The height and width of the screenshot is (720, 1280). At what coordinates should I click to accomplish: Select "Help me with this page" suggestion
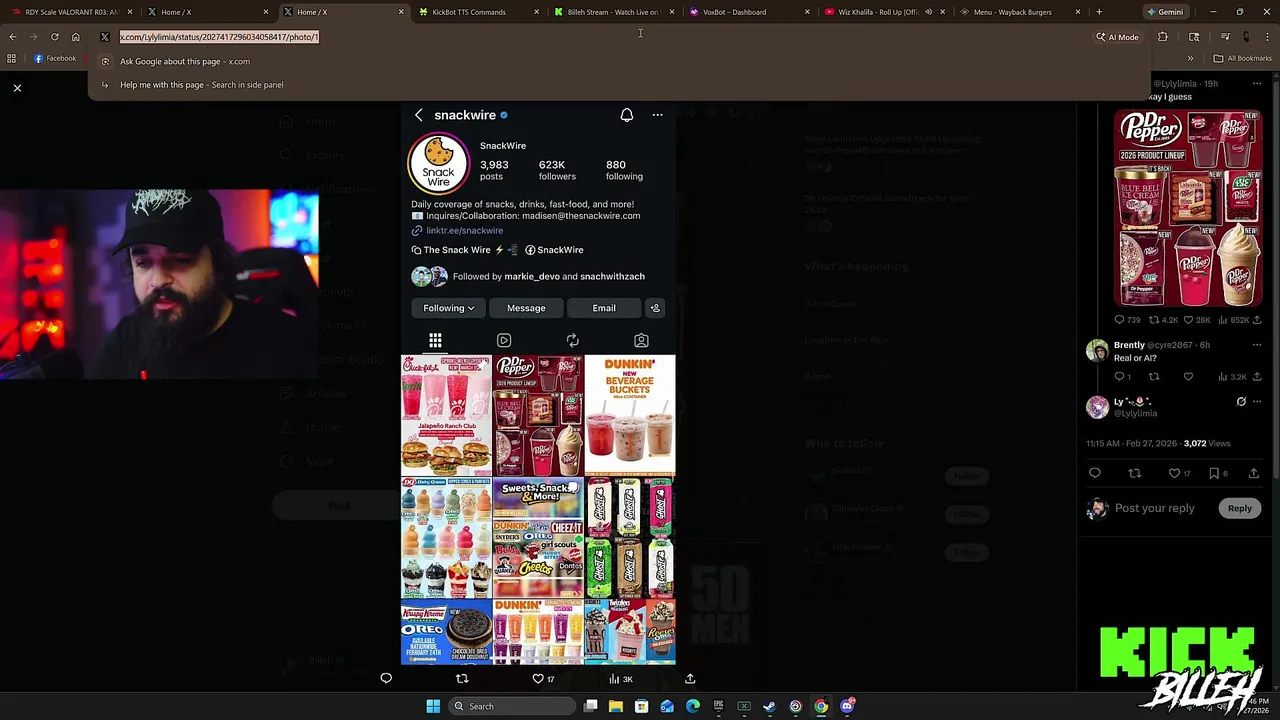620,85
